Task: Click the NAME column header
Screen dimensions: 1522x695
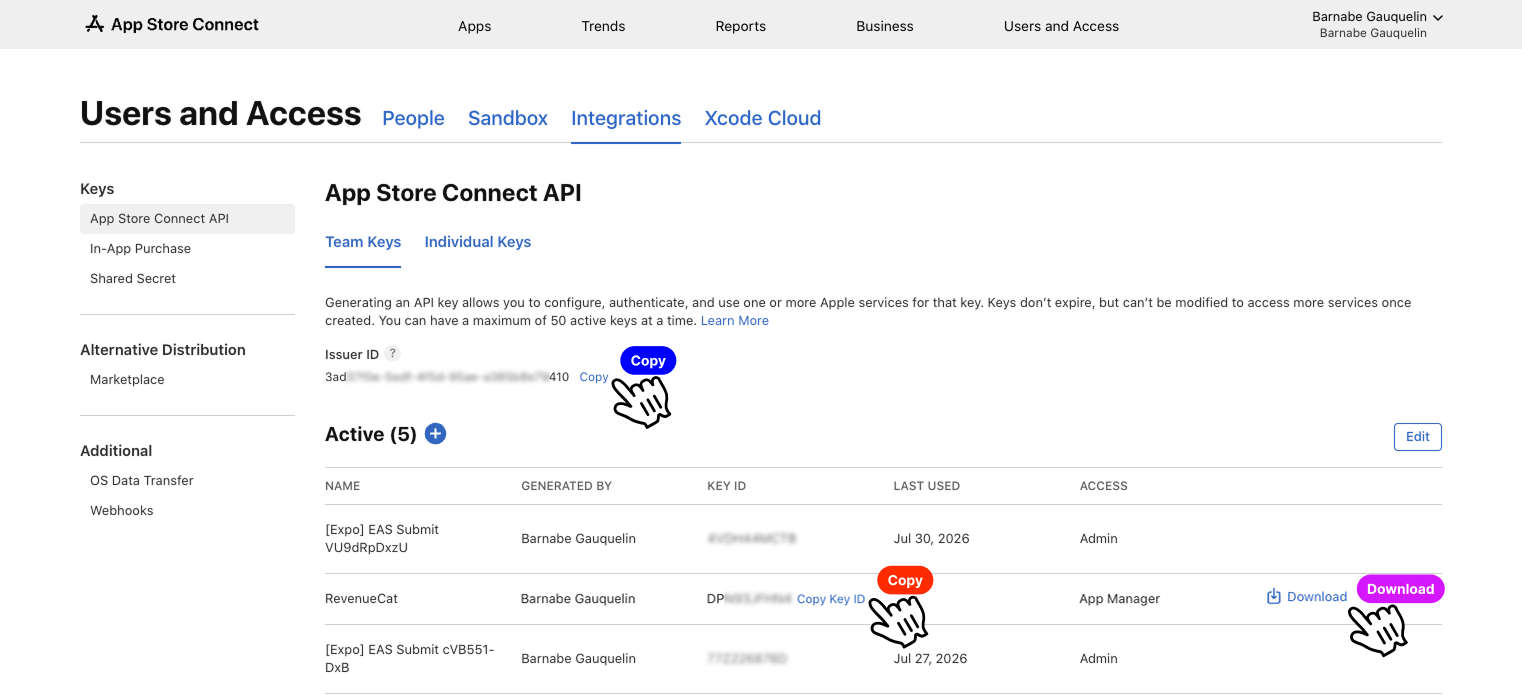Action: tap(342, 486)
